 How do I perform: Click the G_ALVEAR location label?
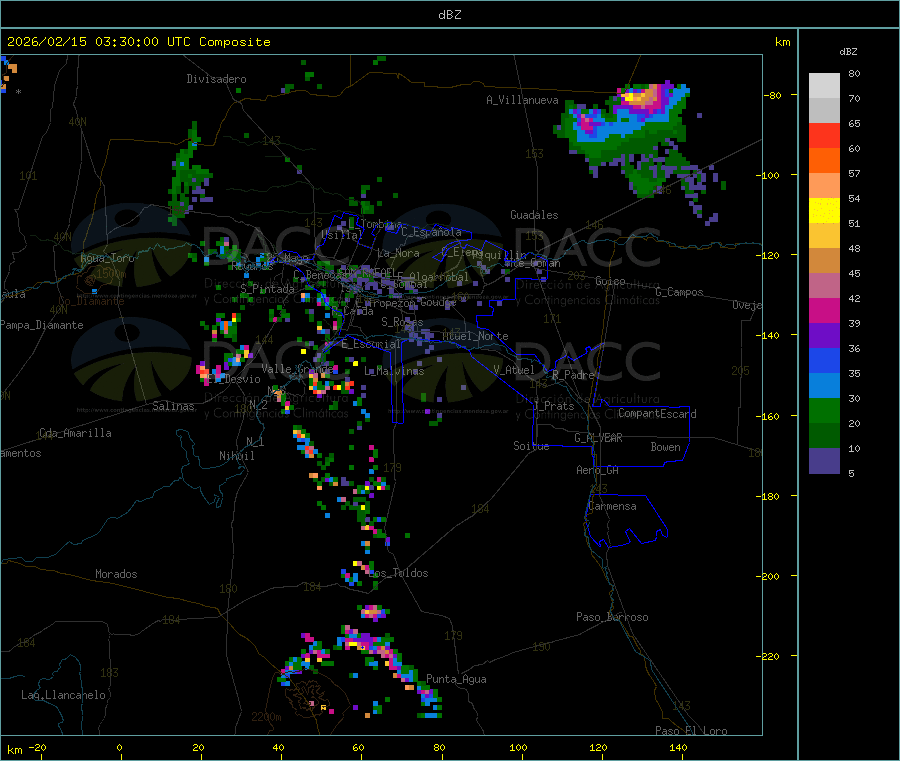pos(598,438)
